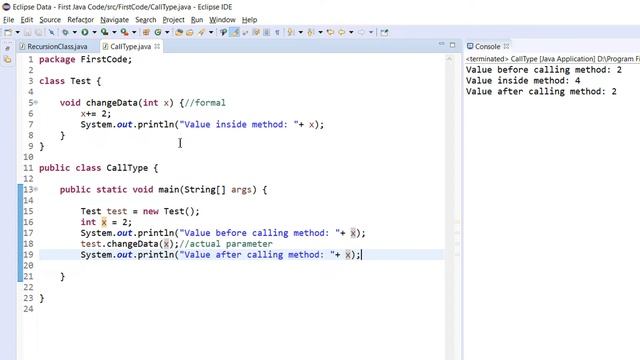Viewport: 640px width, 360px height.
Task: Open the Edit menu
Action: 27,20
